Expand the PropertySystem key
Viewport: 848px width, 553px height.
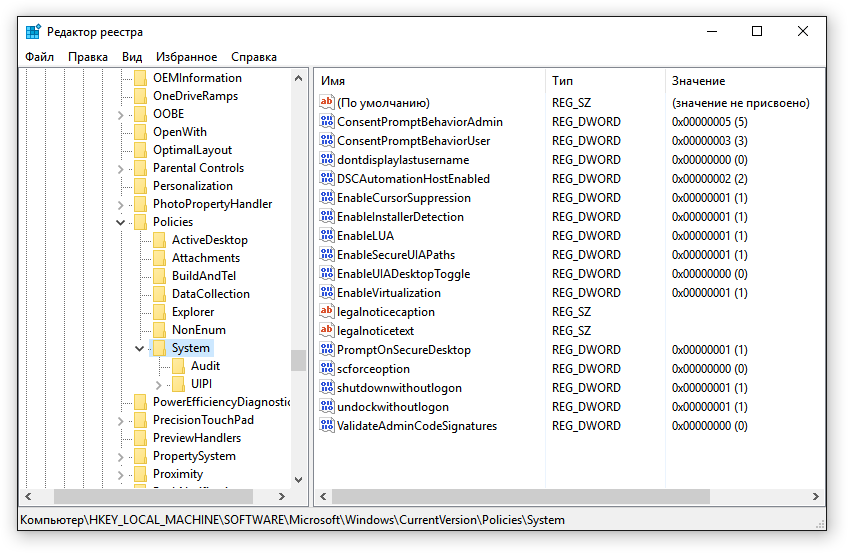click(121, 457)
